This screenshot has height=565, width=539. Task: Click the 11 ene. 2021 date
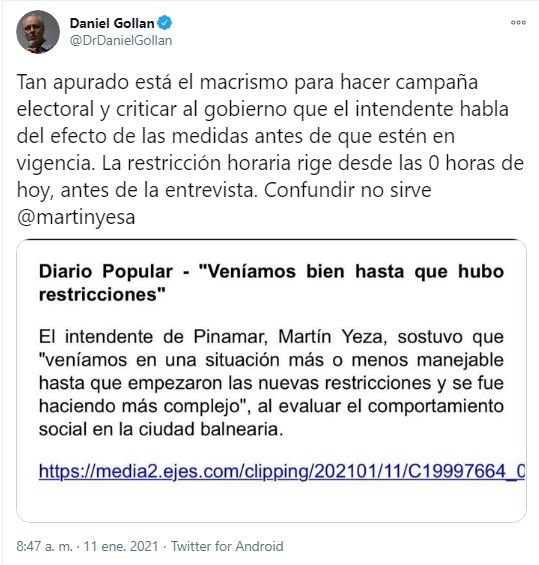point(121,546)
